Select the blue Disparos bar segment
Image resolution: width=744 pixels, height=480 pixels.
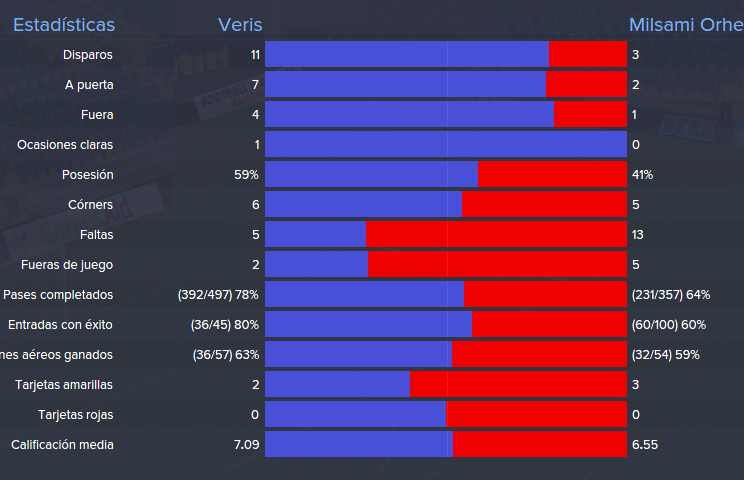407,54
